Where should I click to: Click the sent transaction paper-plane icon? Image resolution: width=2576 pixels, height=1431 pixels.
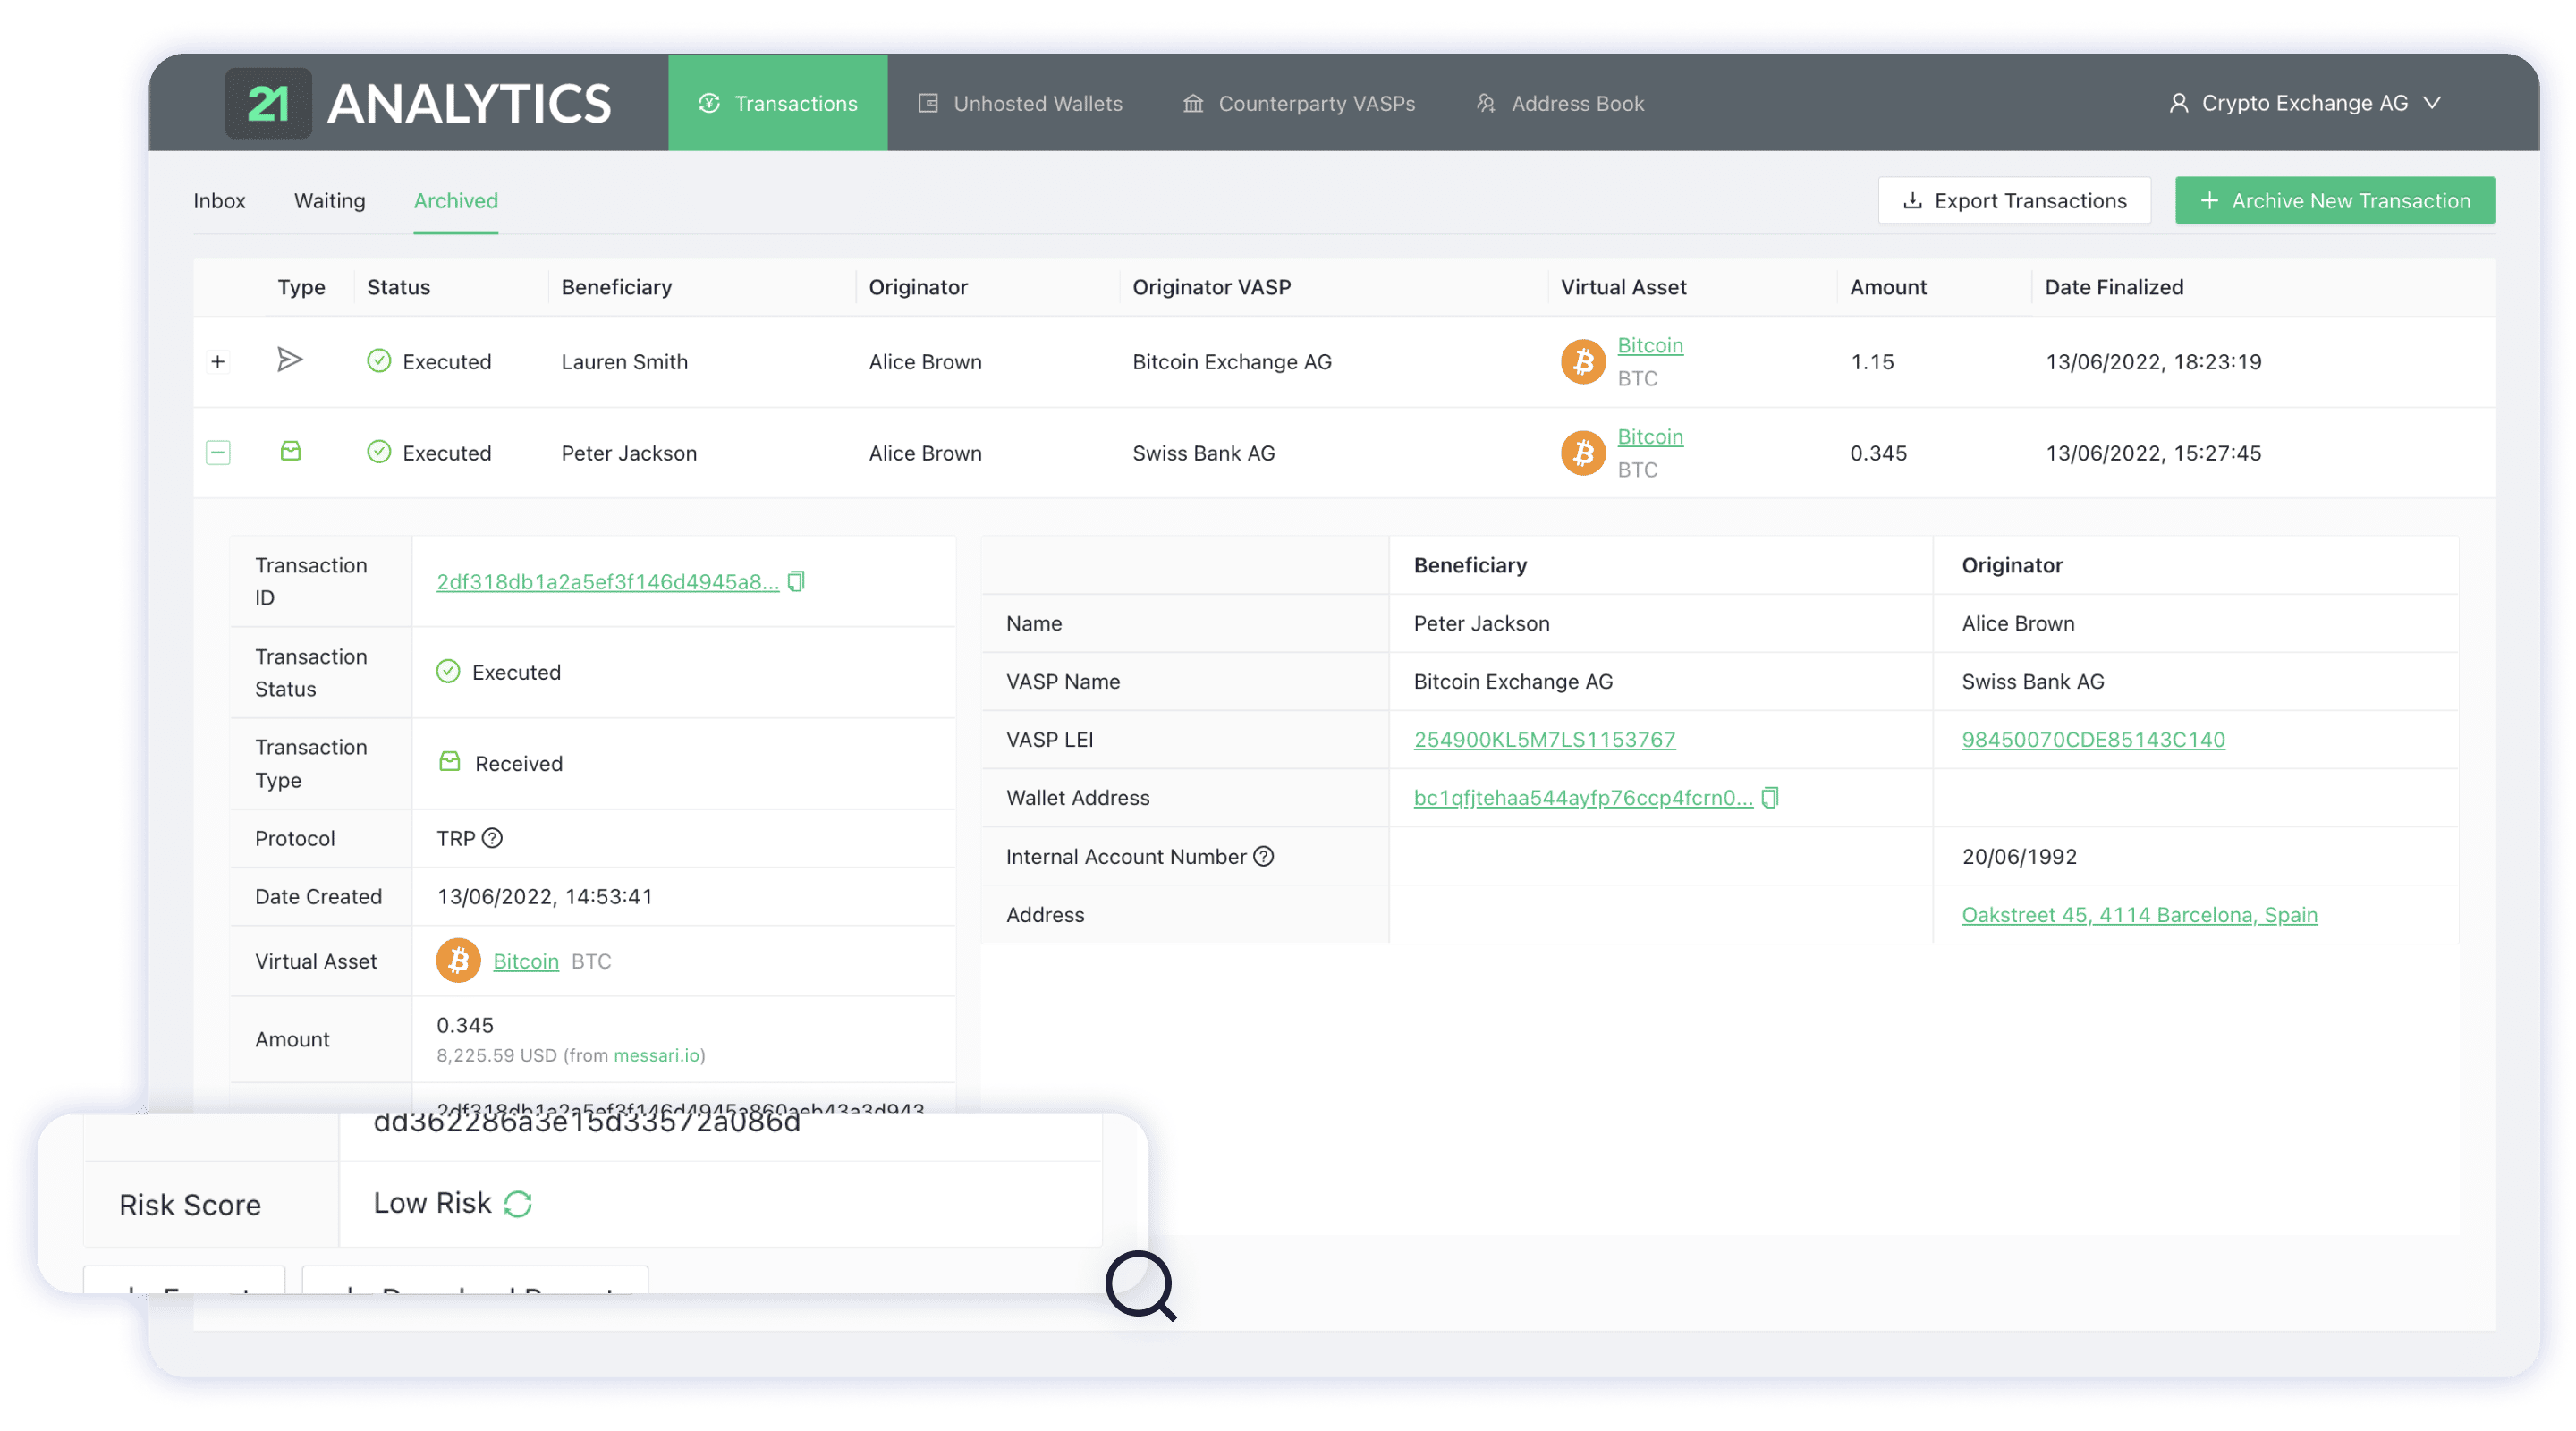click(x=290, y=361)
